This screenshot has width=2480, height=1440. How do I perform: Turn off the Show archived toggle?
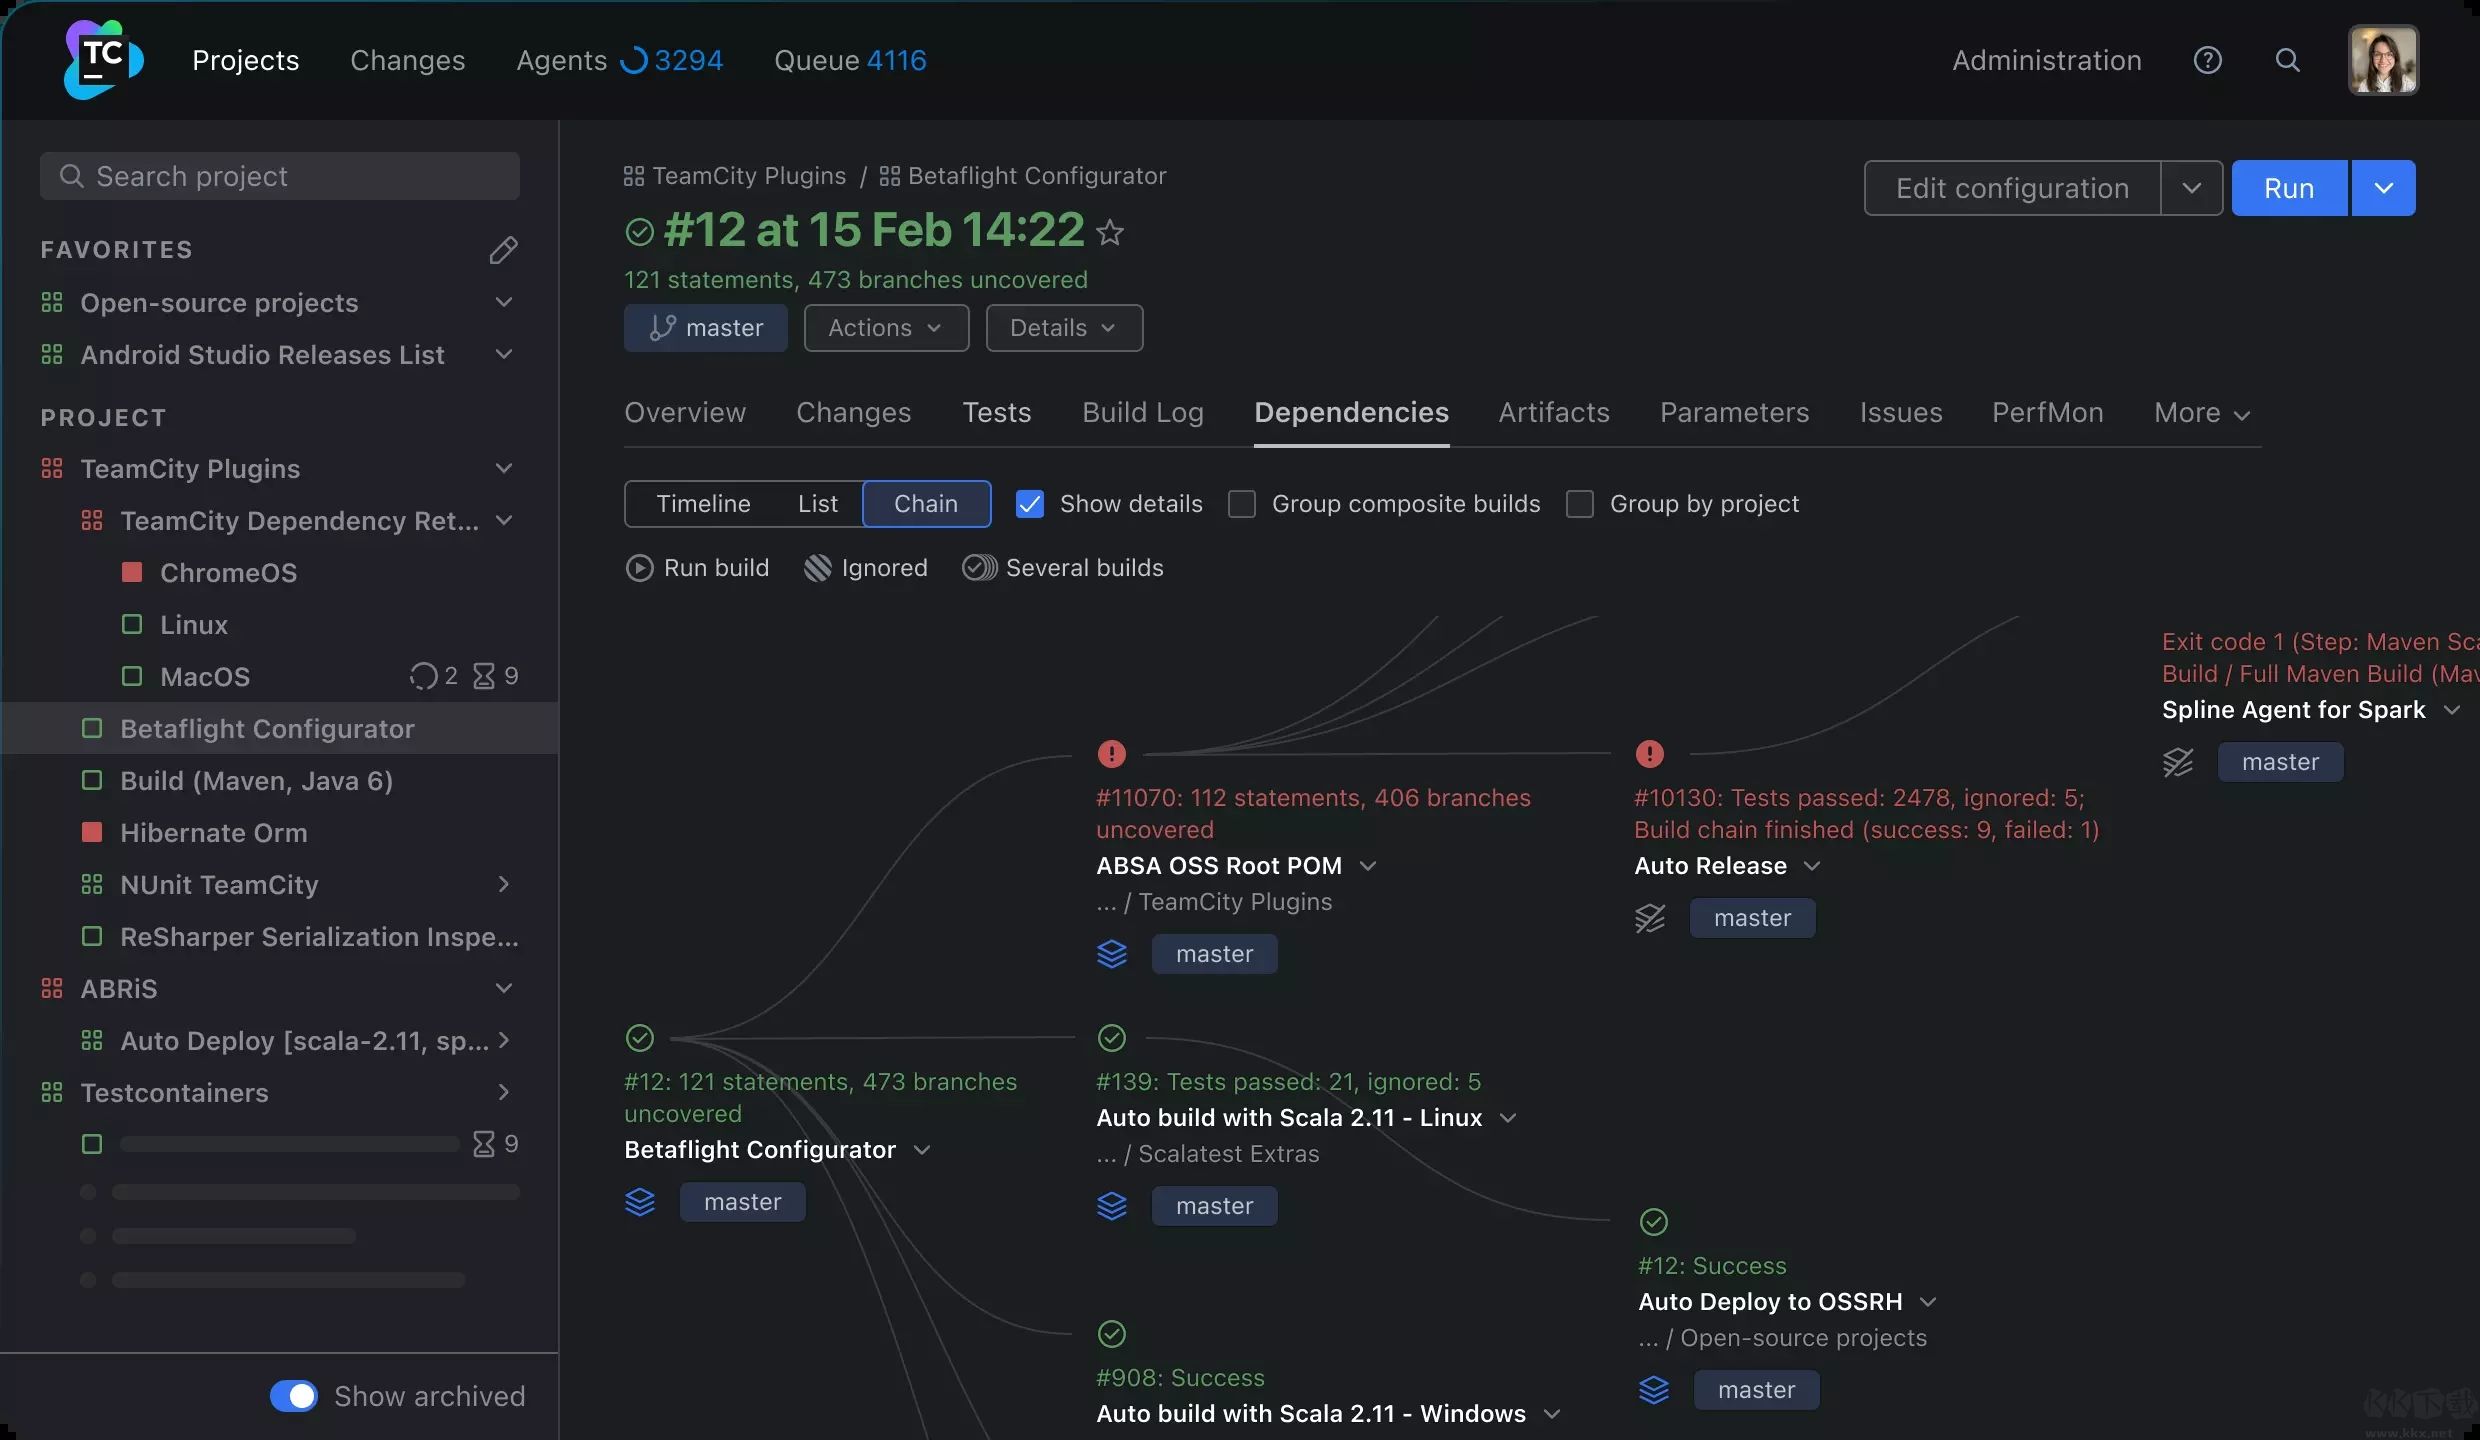[293, 1396]
